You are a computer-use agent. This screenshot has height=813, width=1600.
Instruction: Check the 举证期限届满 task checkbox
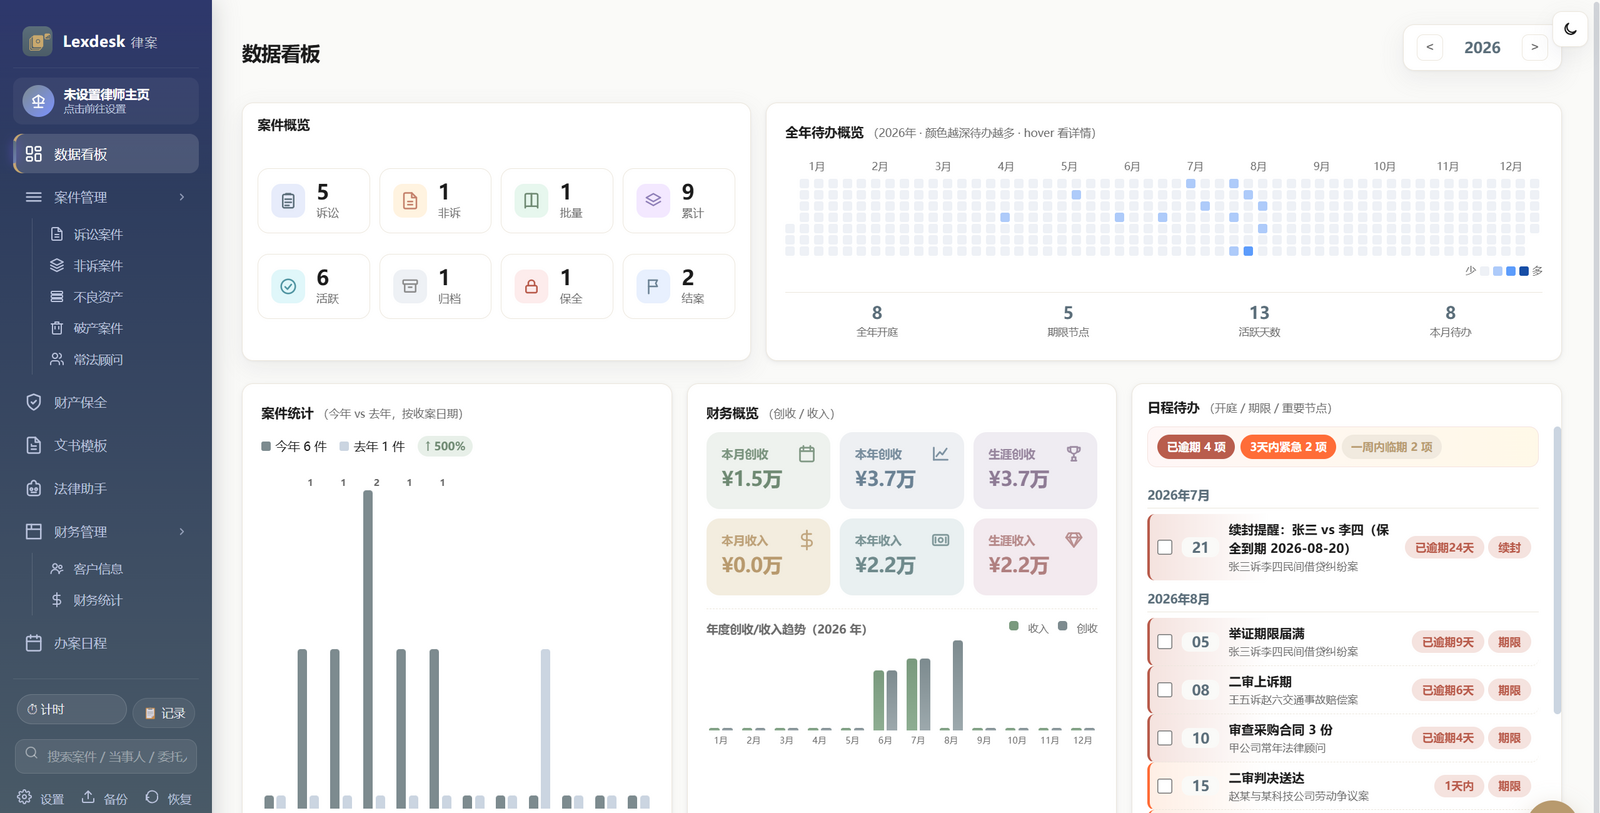pos(1165,642)
